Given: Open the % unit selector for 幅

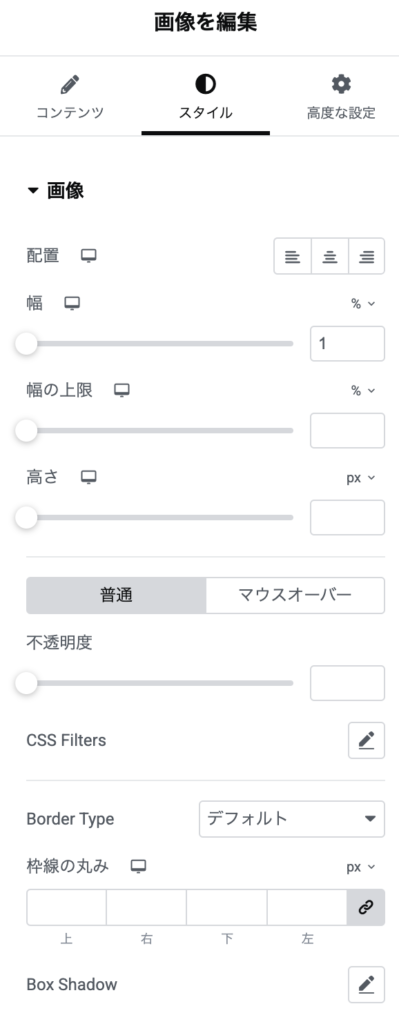Looking at the screenshot, I should pyautogui.click(x=363, y=303).
